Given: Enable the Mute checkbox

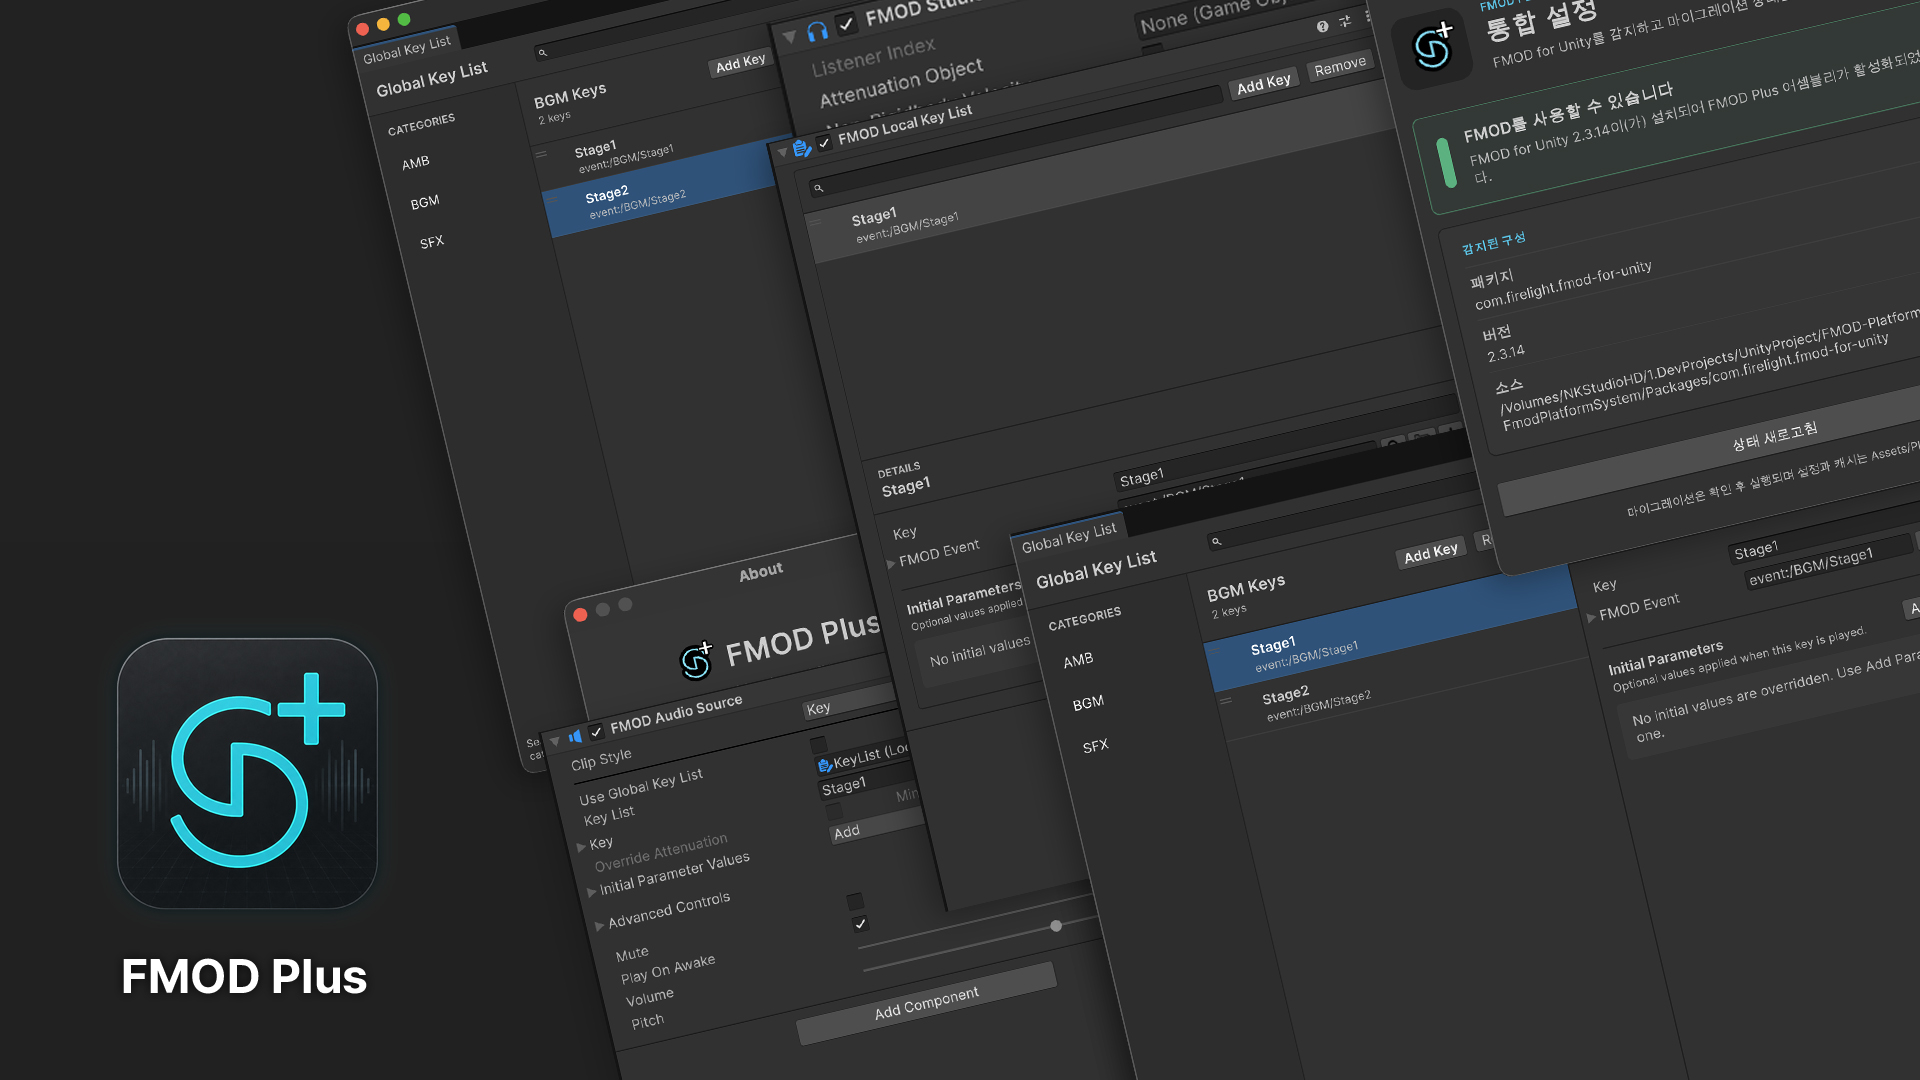Looking at the screenshot, I should point(855,901).
